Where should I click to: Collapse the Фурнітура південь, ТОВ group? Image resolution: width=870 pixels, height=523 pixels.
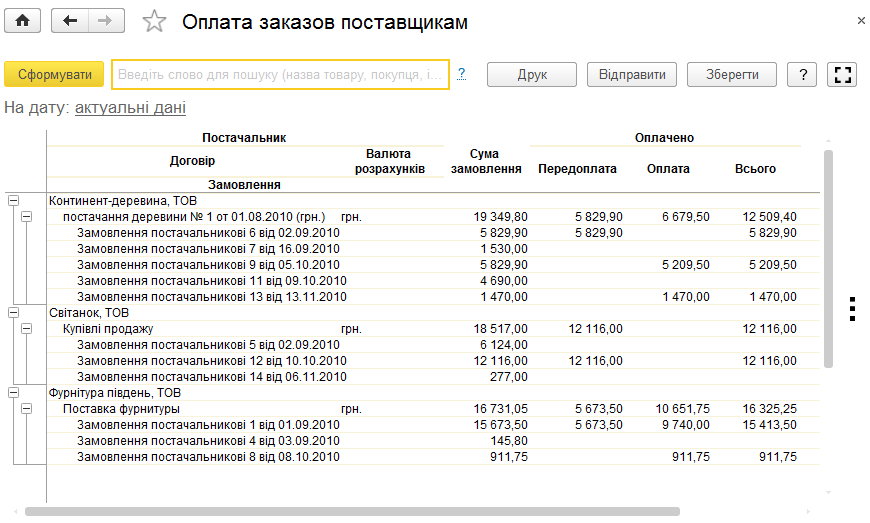[13, 393]
